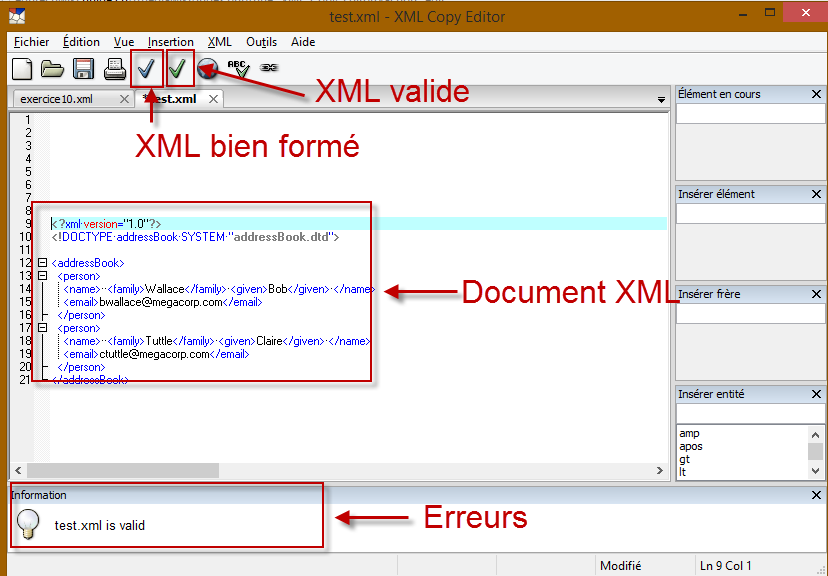The image size is (828, 576).
Task: Collapse the addressBook element fold
Action: tap(42, 262)
